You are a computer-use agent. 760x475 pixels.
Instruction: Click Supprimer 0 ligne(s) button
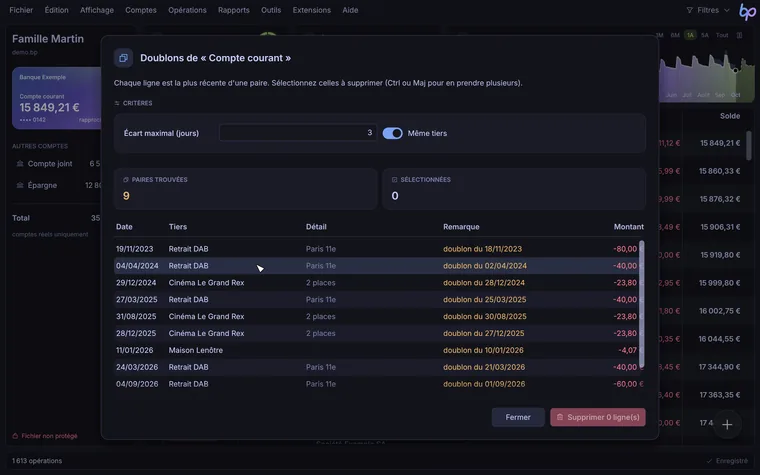(598, 417)
